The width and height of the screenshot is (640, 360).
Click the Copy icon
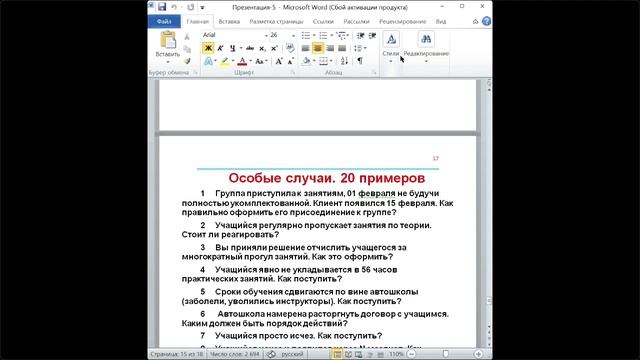click(187, 49)
